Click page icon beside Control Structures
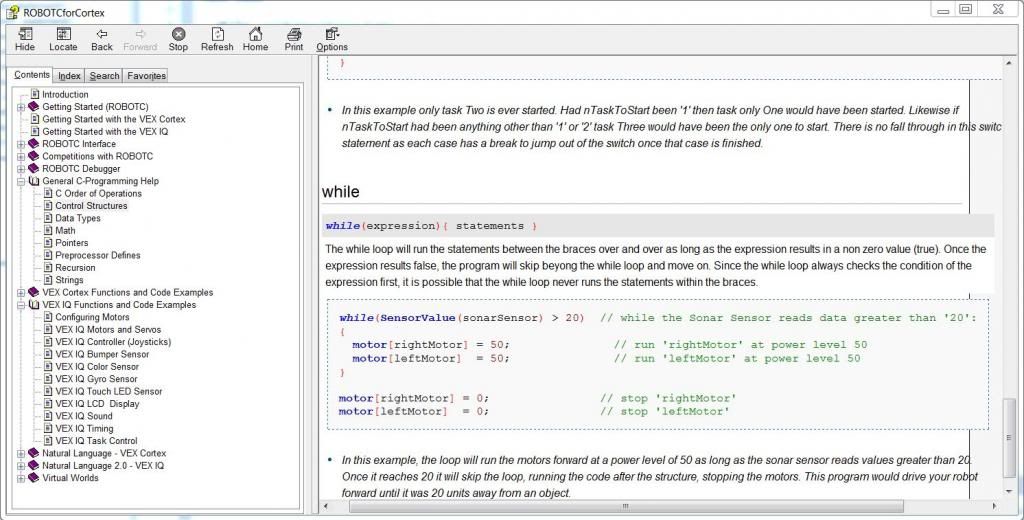Screen dimensions: 1024x520 48,206
